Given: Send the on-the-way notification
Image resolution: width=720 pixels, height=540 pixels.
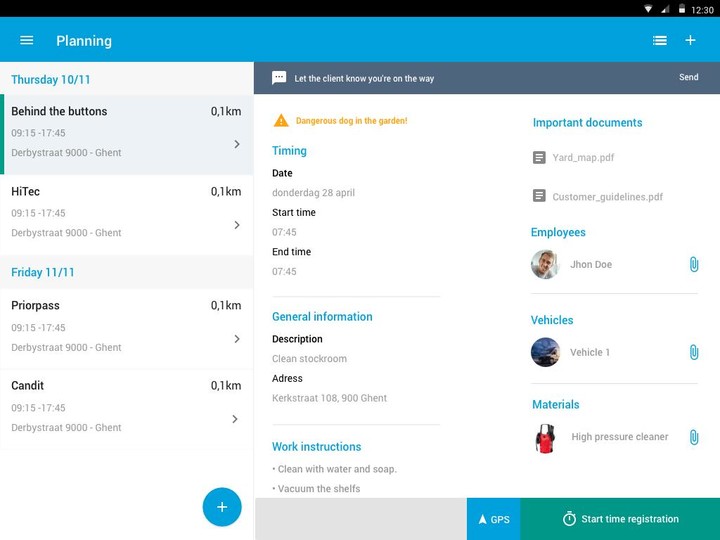Looking at the screenshot, I should point(688,78).
